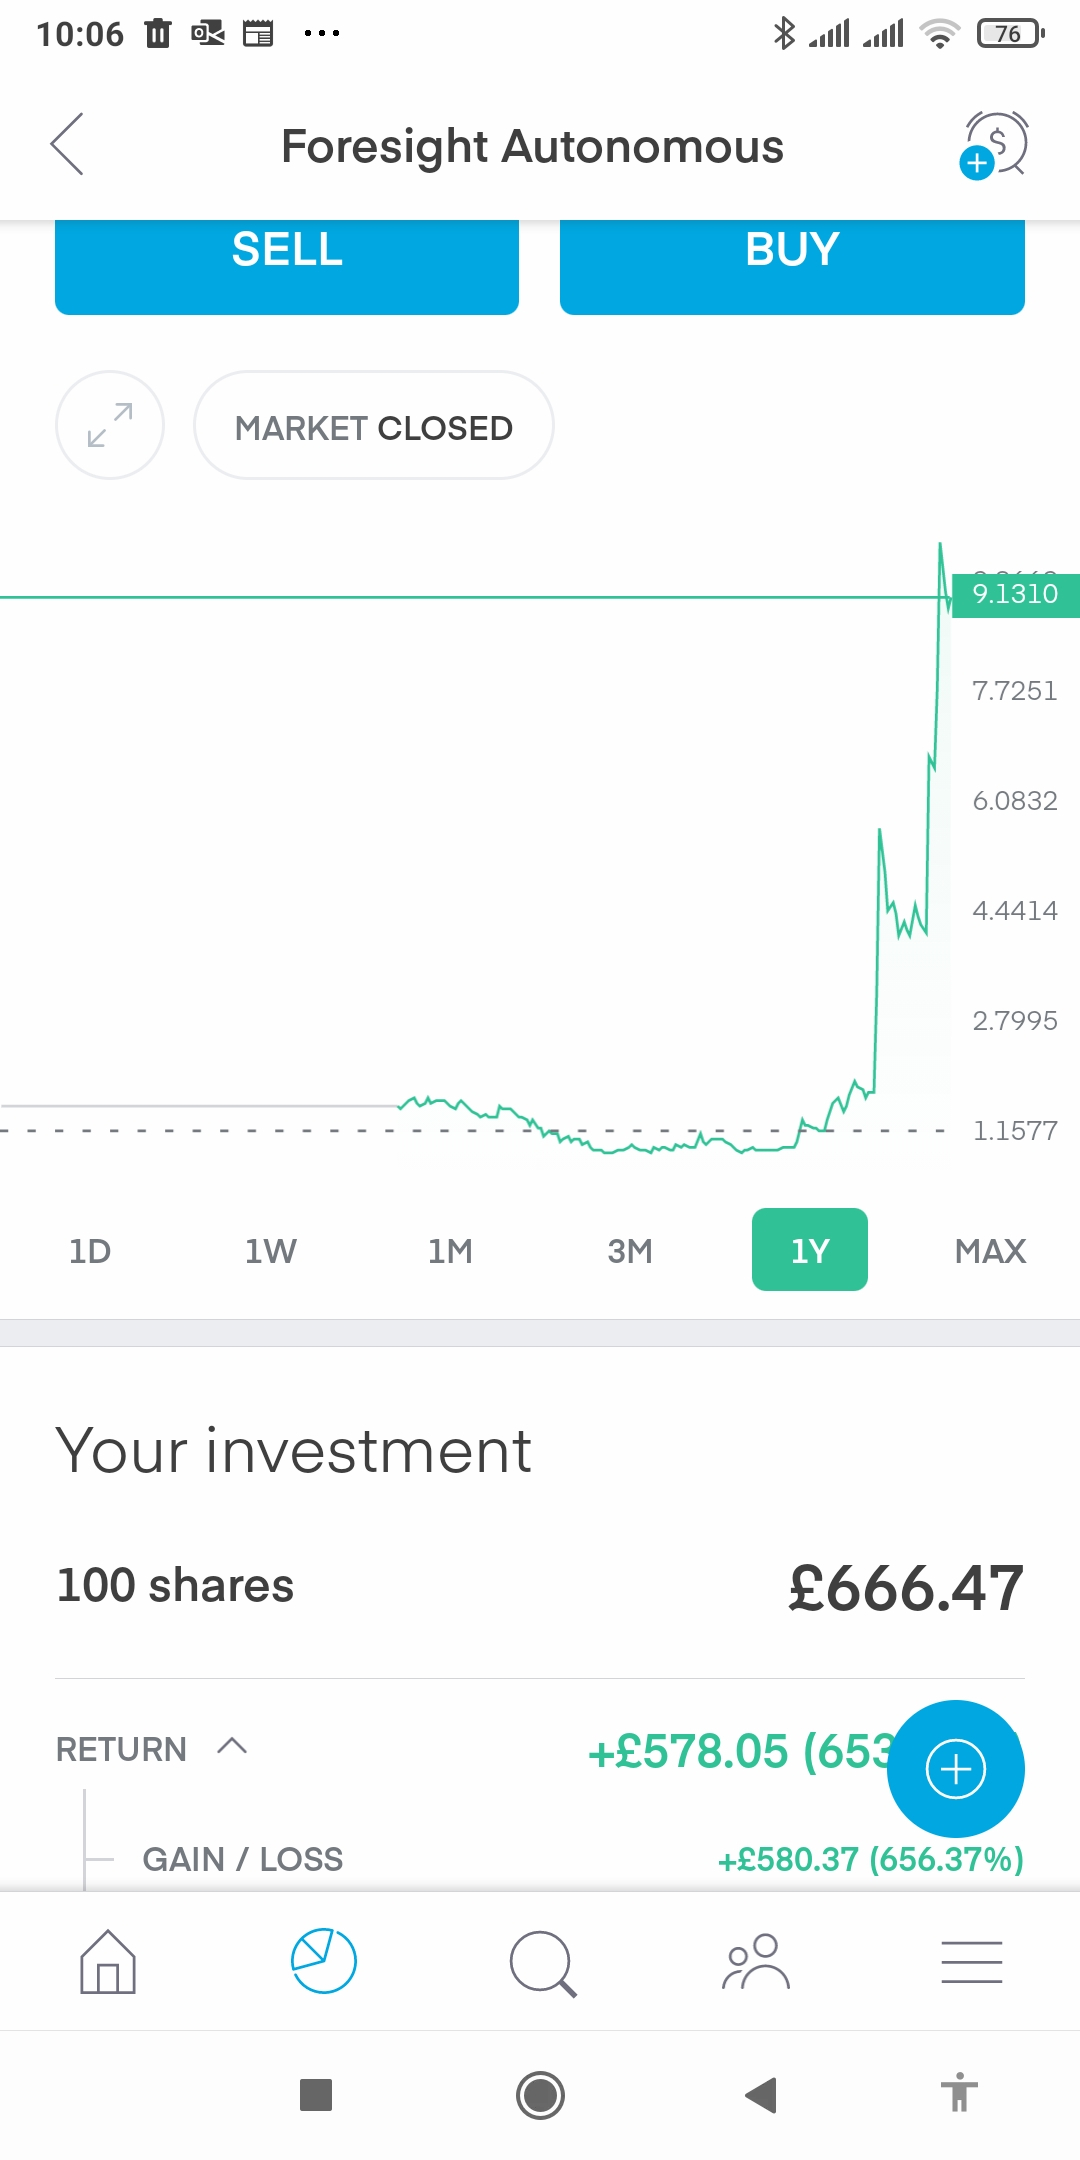Tap the search magnifier icon

pos(542,1963)
